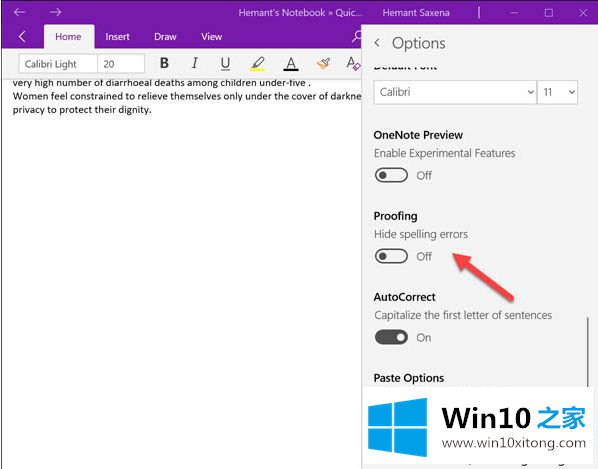Turn off Capitalize first letter switch

(391, 337)
